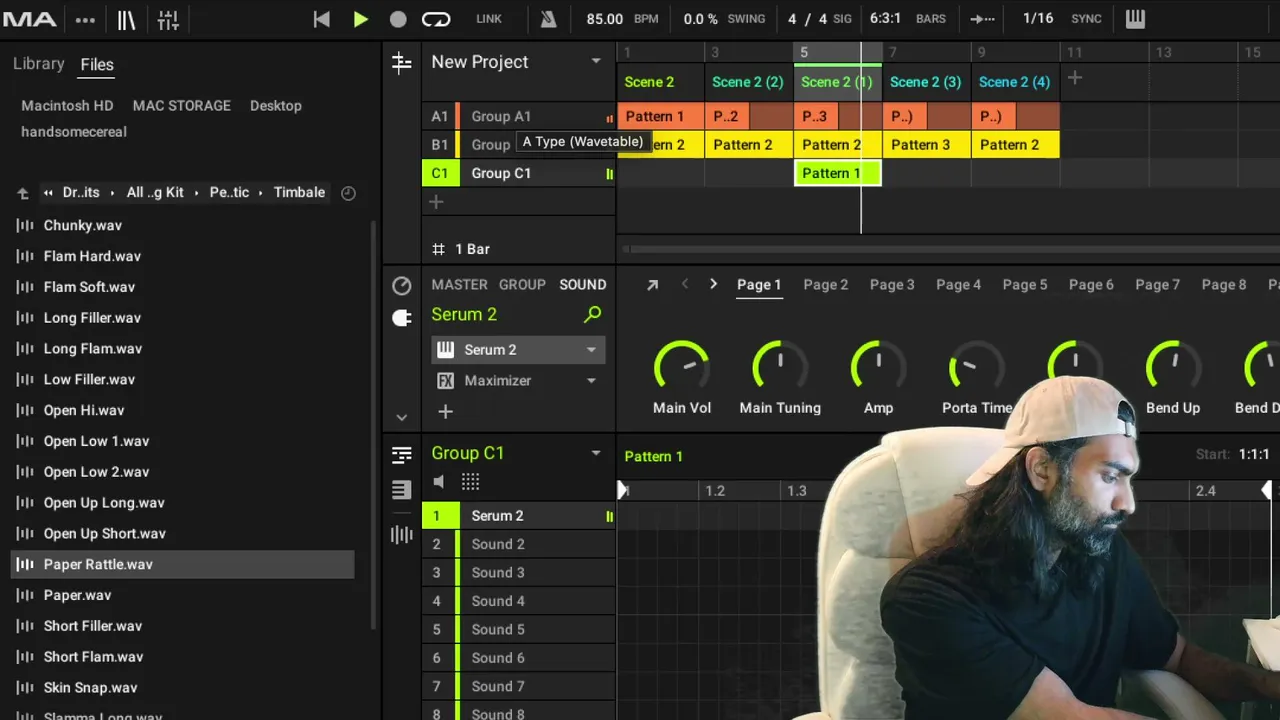Arm recording with the record button

click(x=398, y=19)
